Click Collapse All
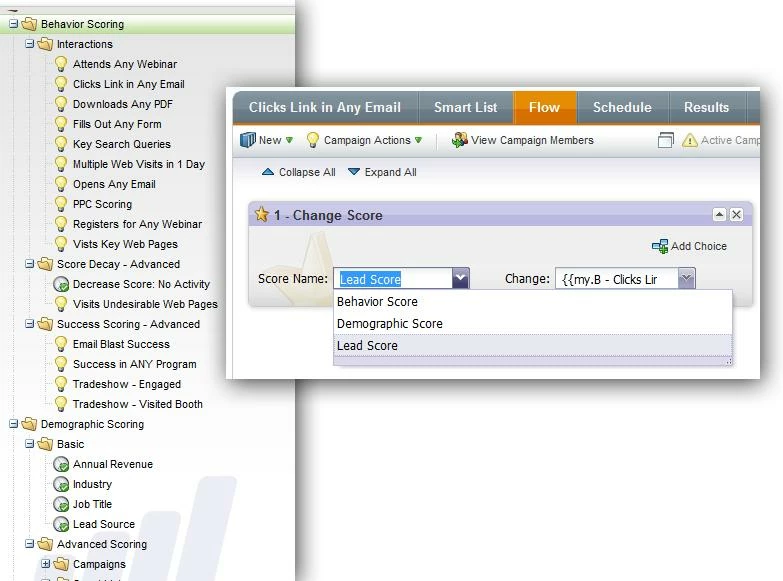 299,172
